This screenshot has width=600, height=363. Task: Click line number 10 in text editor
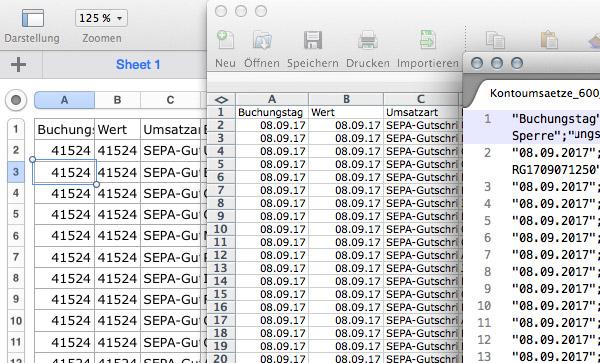coord(484,306)
